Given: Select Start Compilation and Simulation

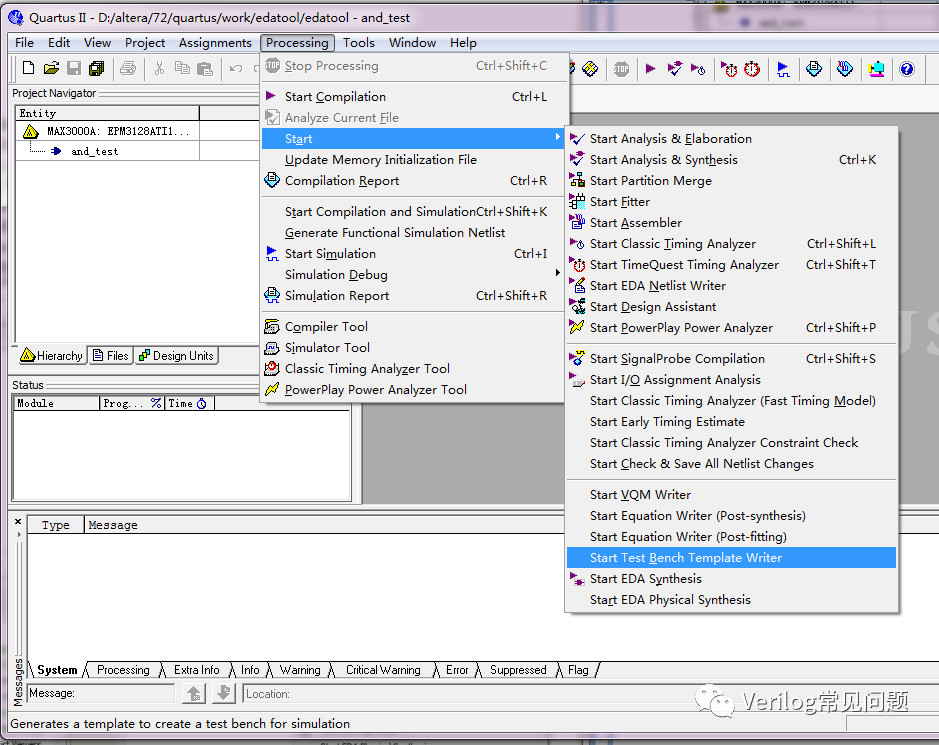Looking at the screenshot, I should pos(414,211).
